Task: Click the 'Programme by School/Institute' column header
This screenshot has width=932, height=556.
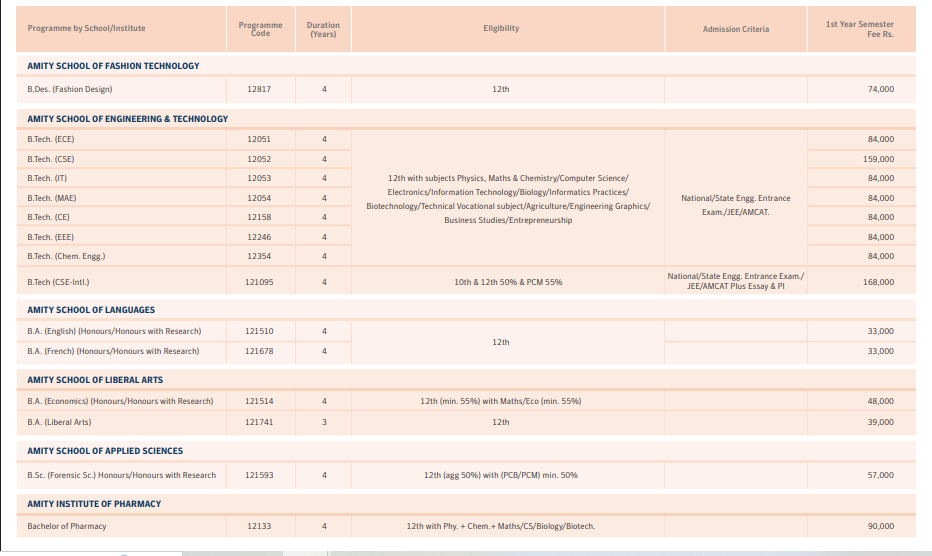Action: pyautogui.click(x=86, y=29)
